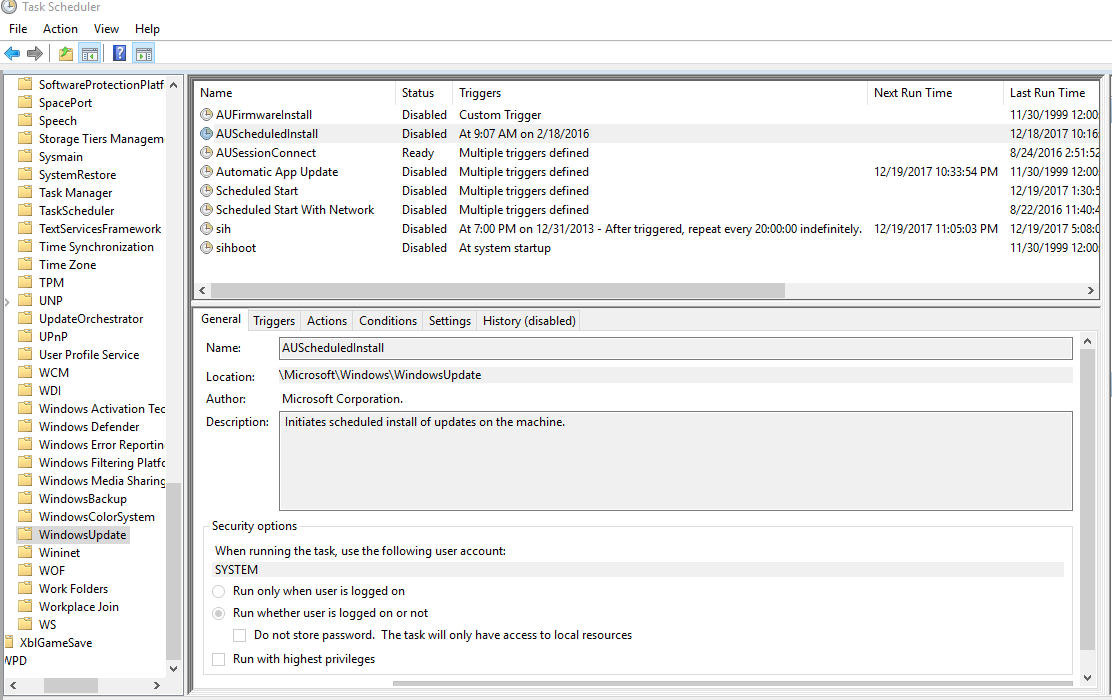Switch to the Triggers tab
Viewport: 1112px width, 700px height.
[x=274, y=321]
